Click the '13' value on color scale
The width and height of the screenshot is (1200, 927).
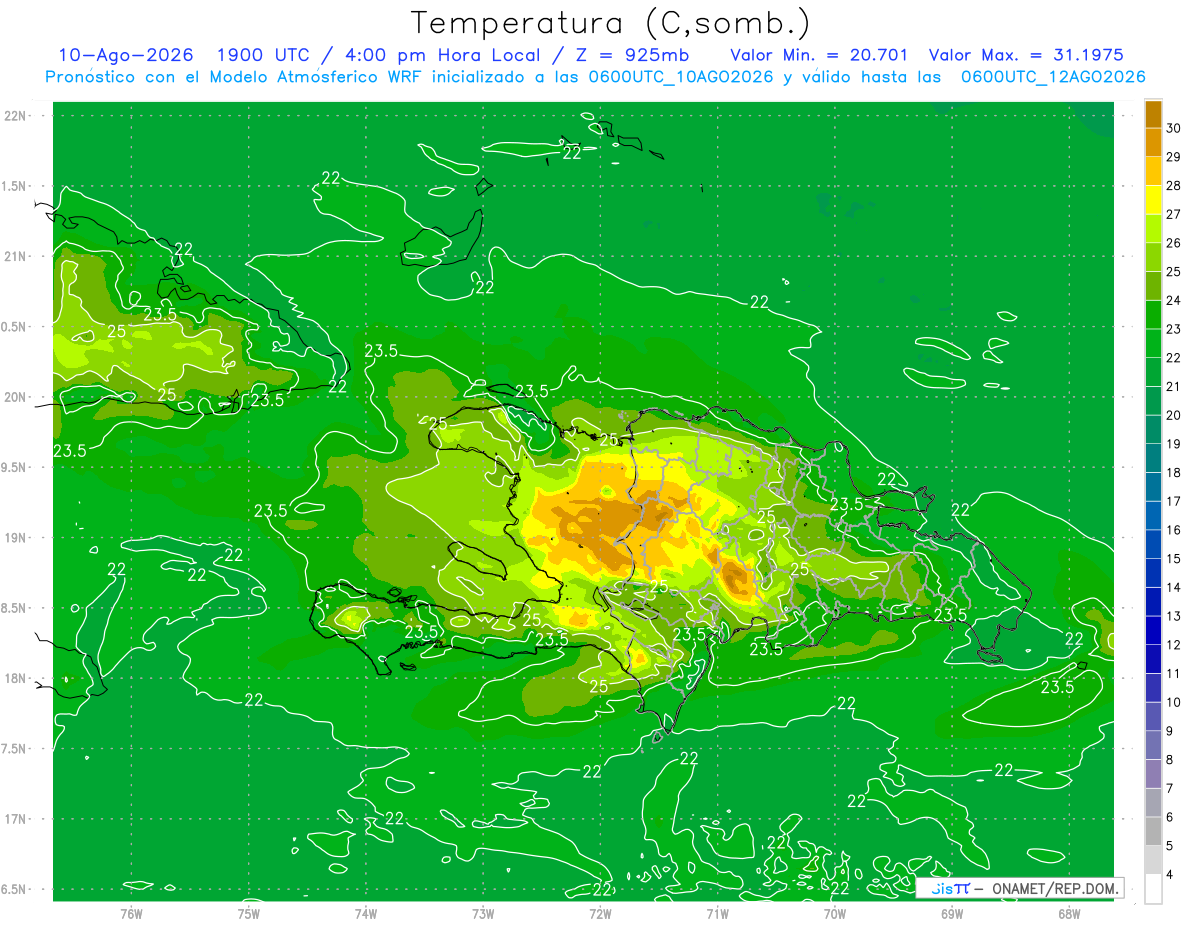1173,616
